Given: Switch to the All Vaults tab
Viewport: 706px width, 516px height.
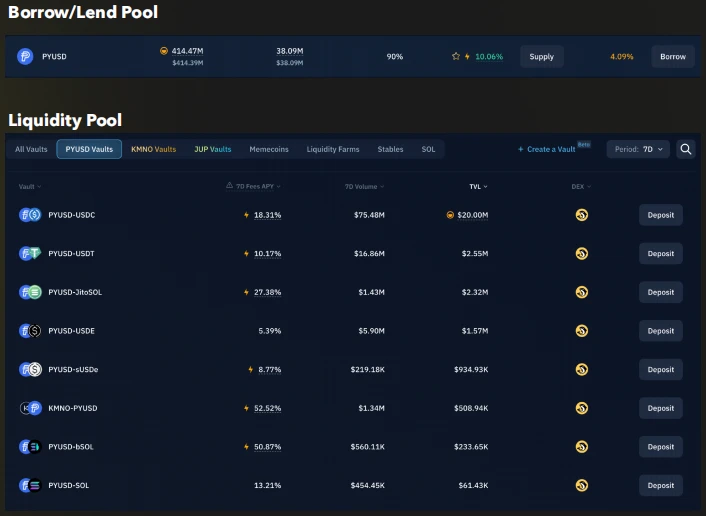Looking at the screenshot, I should coord(31,149).
